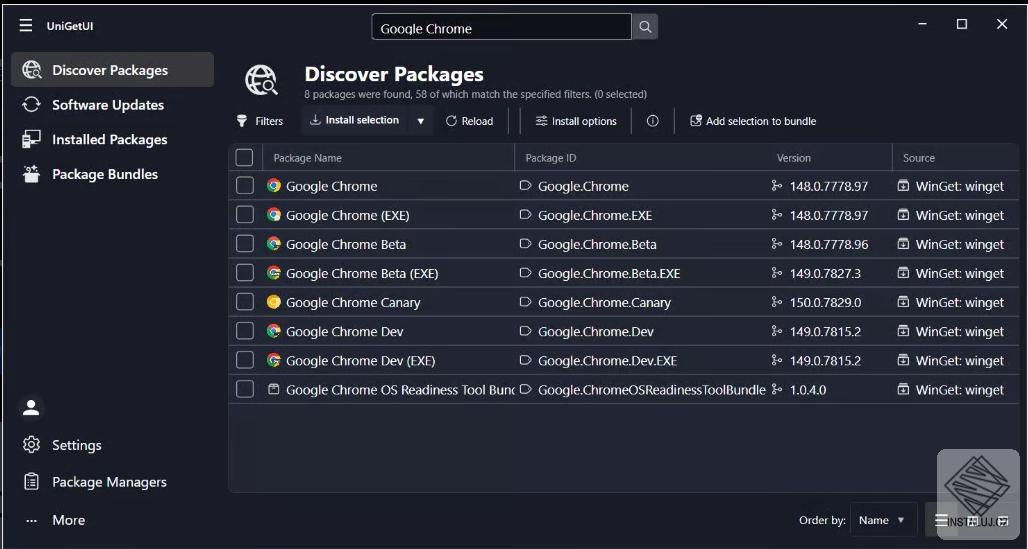Open Settings in the sidebar
This screenshot has height=549, width=1028.
[112, 445]
